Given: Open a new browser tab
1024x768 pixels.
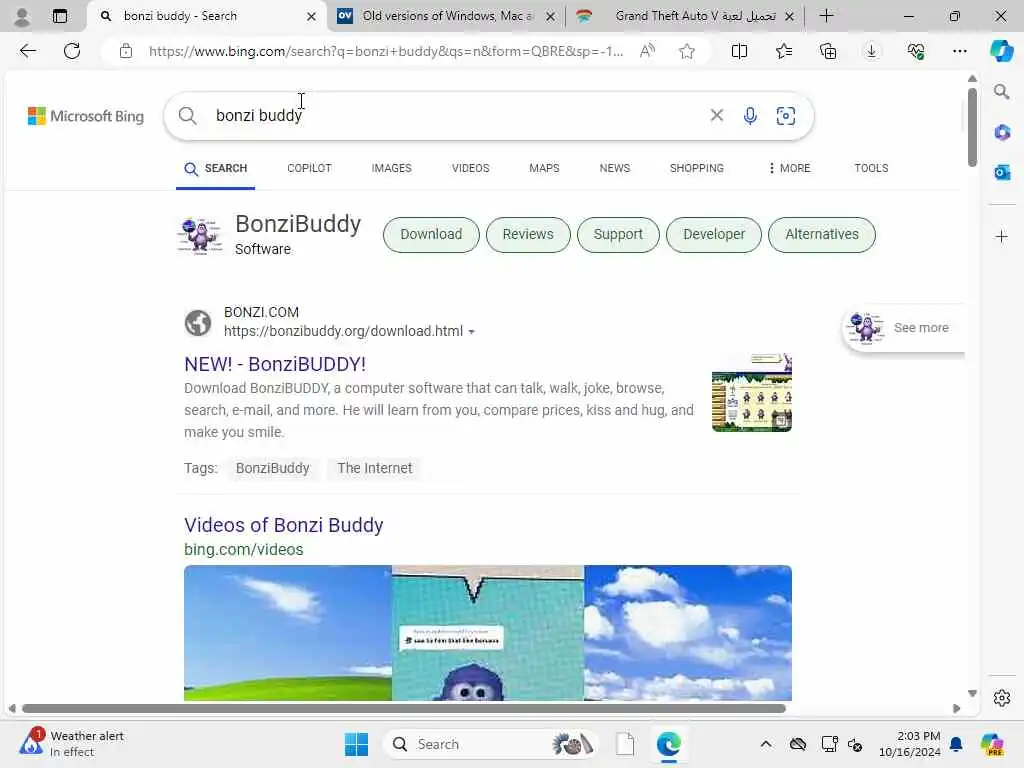Looking at the screenshot, I should (826, 16).
